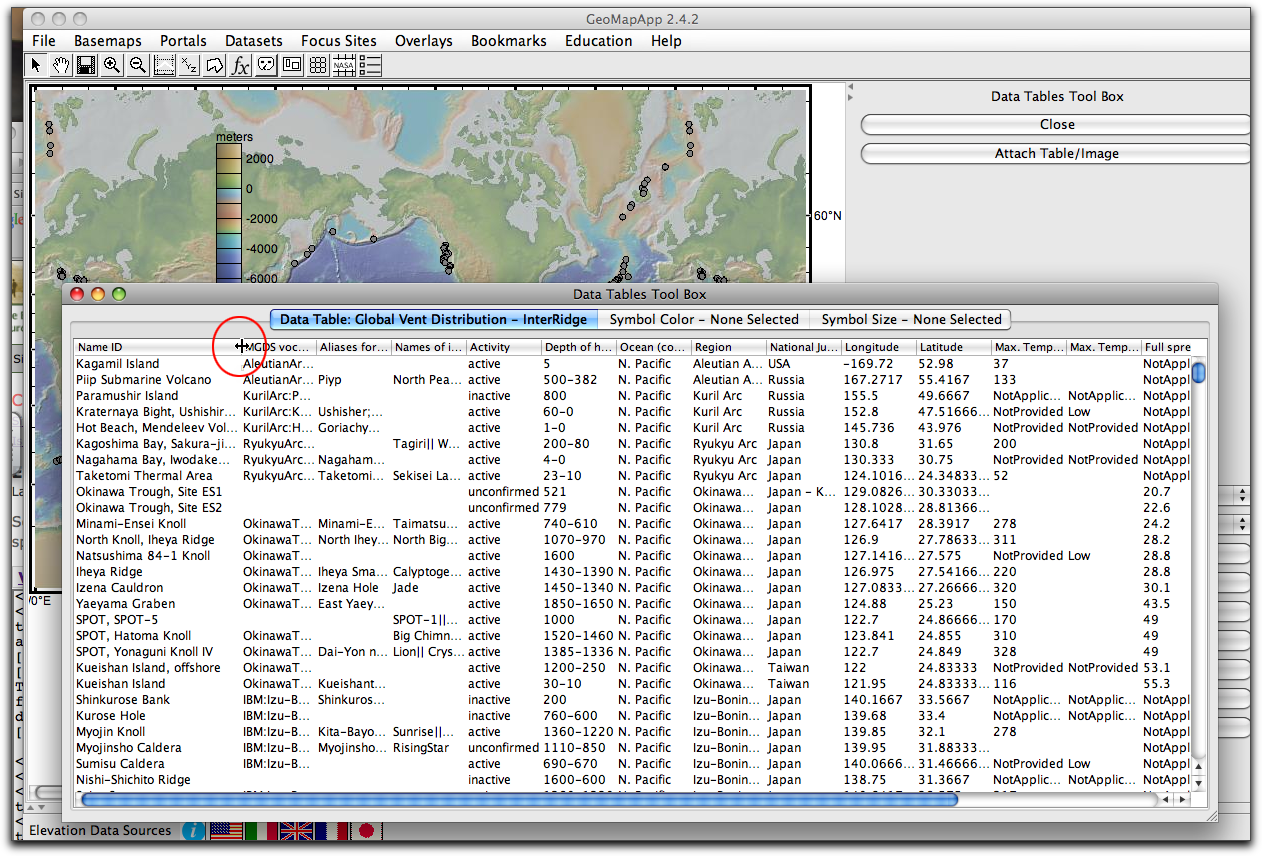Click the table's vertical scrollbar thumb
Image resolution: width=1262 pixels, height=856 pixels.
click(x=1198, y=373)
